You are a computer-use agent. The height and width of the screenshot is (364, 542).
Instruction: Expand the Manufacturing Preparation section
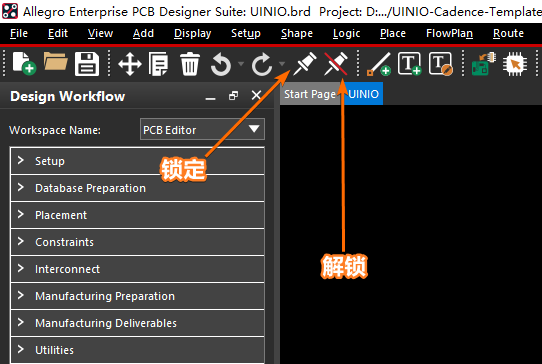pos(138,296)
